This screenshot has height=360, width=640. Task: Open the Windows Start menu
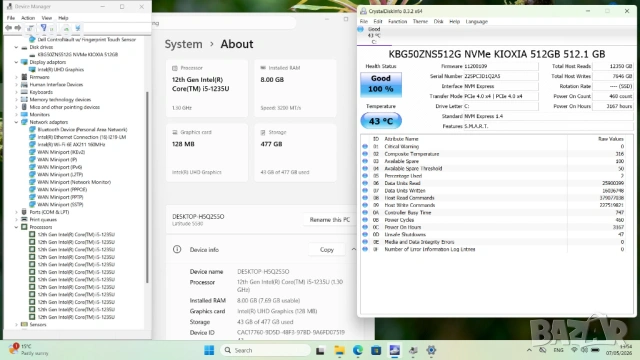point(209,350)
